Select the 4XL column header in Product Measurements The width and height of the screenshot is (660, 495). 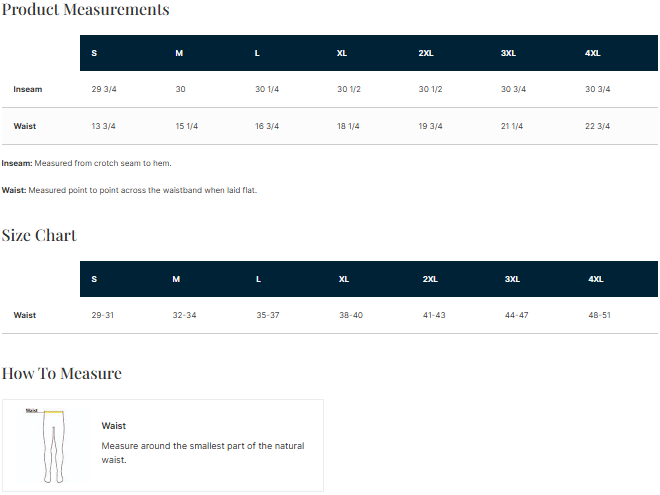[x=592, y=53]
